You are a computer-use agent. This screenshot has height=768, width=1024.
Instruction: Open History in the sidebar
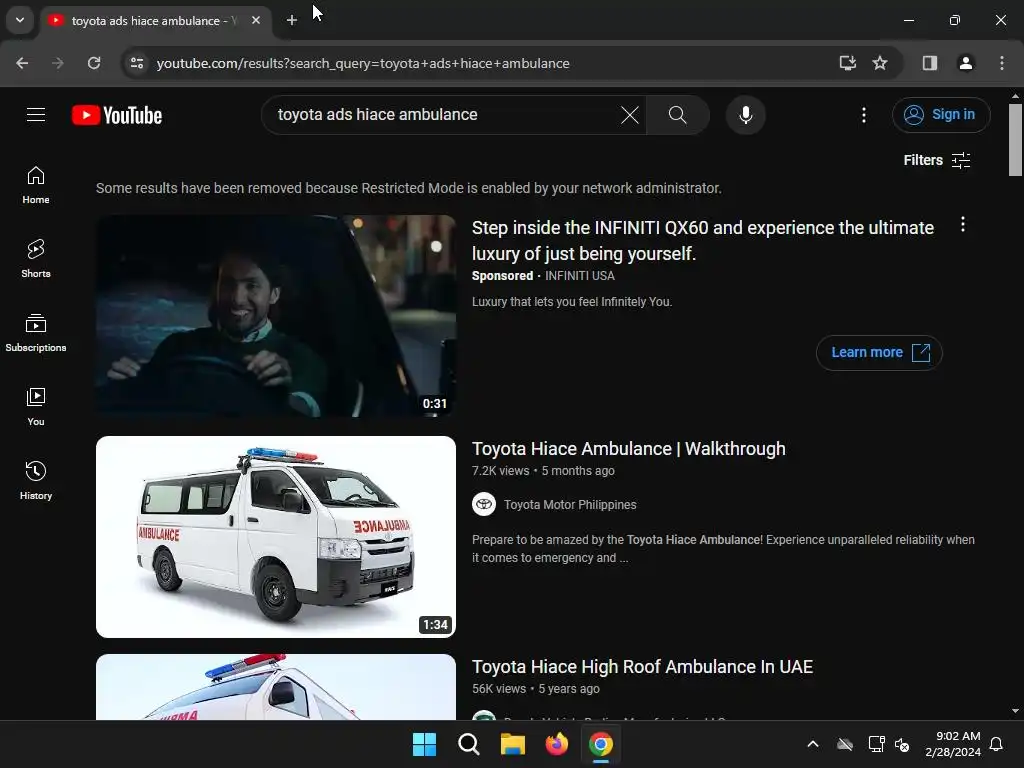tap(36, 480)
